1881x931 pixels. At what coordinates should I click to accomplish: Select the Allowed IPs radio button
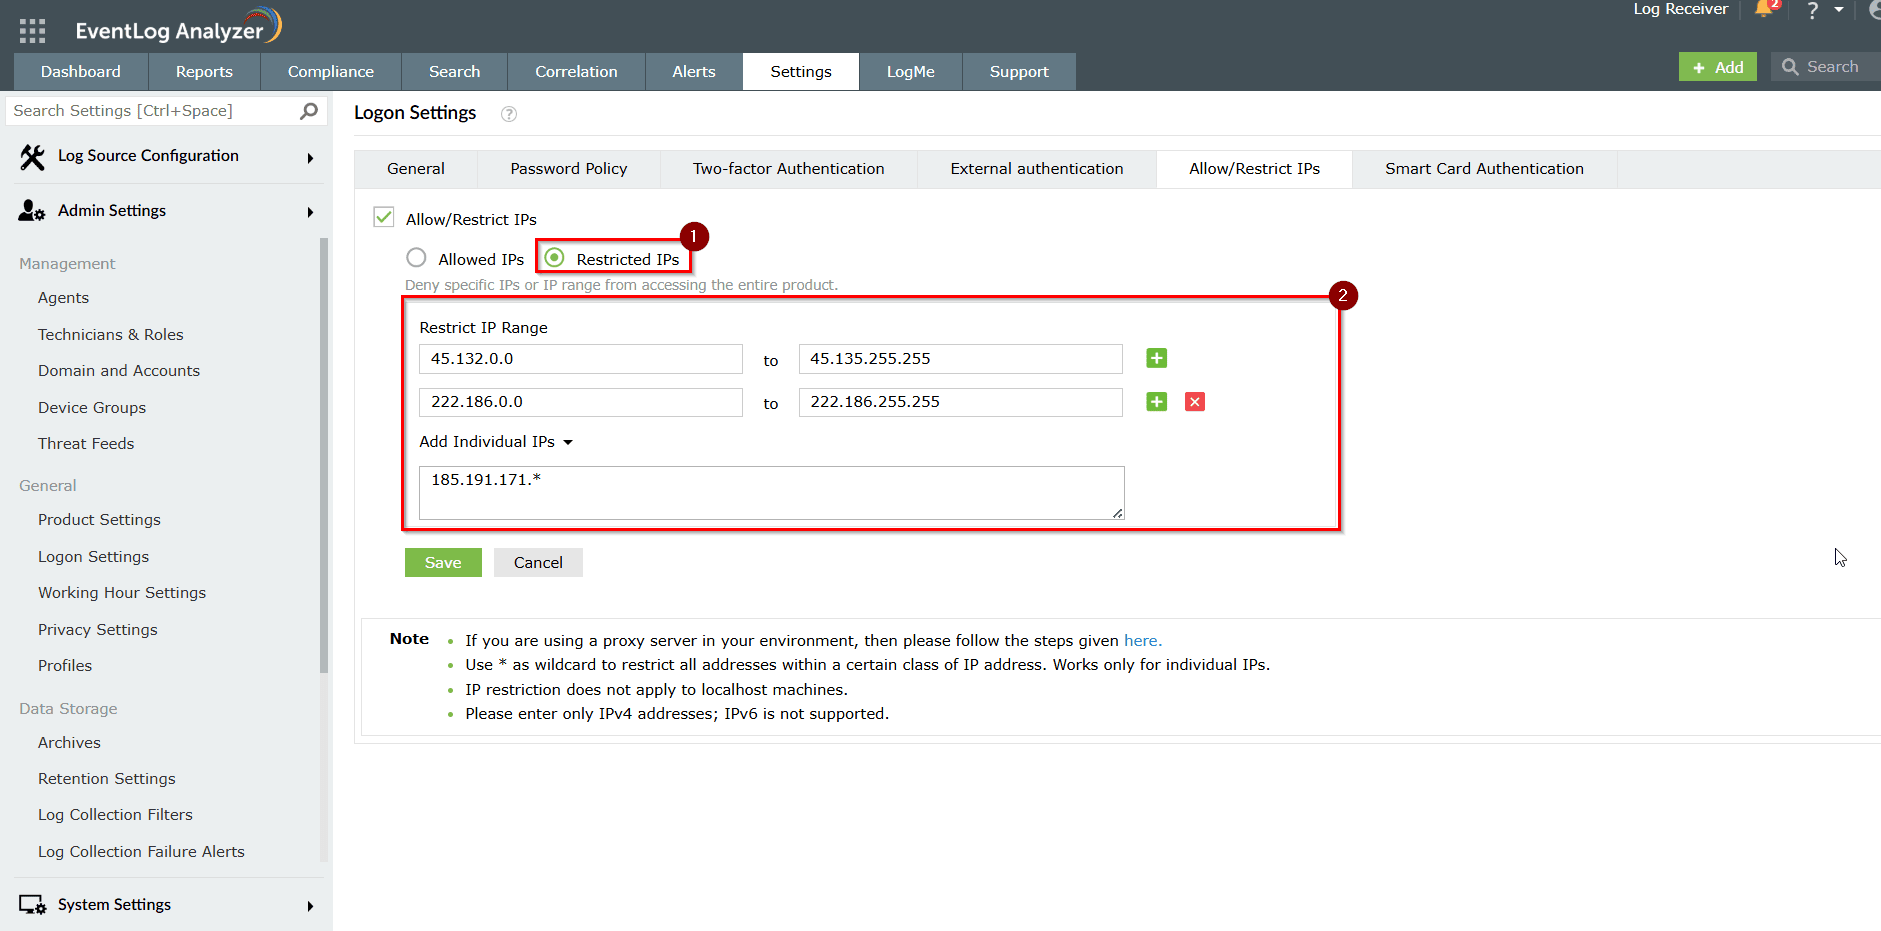pyautogui.click(x=416, y=258)
